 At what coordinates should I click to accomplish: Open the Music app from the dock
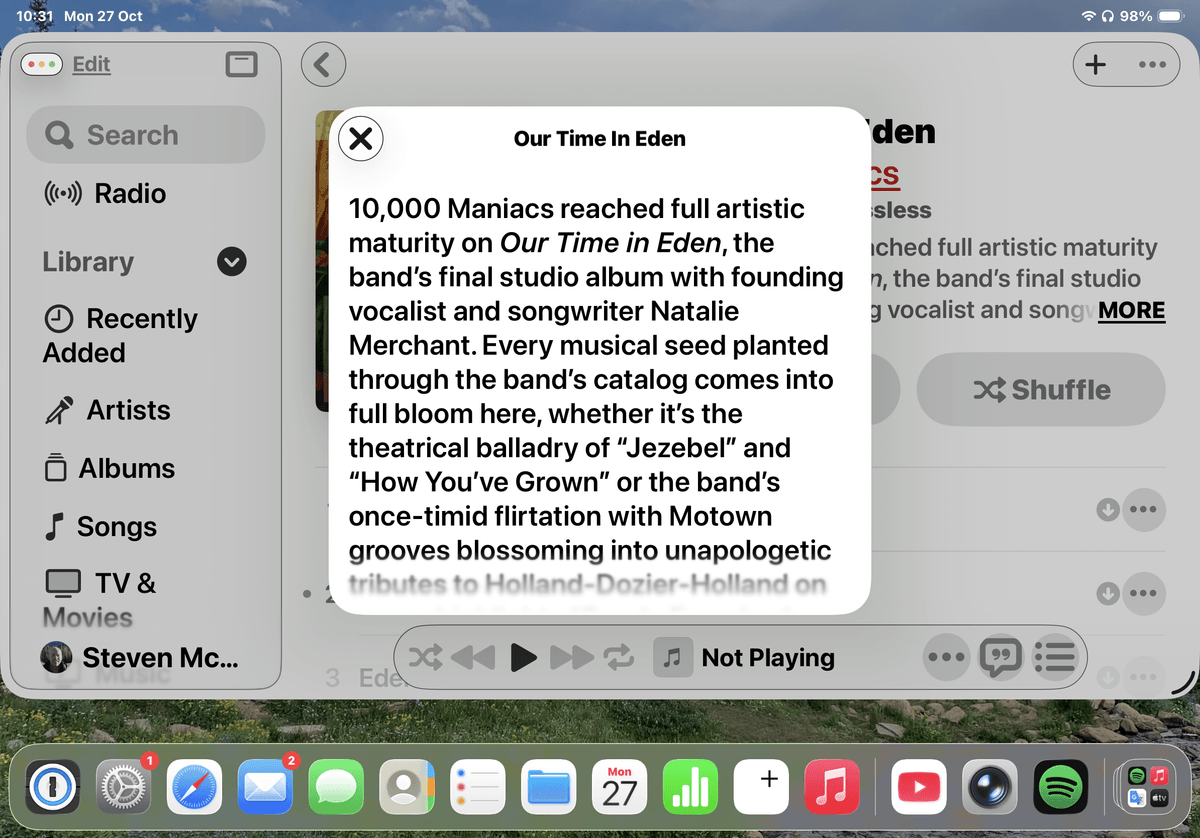833,787
